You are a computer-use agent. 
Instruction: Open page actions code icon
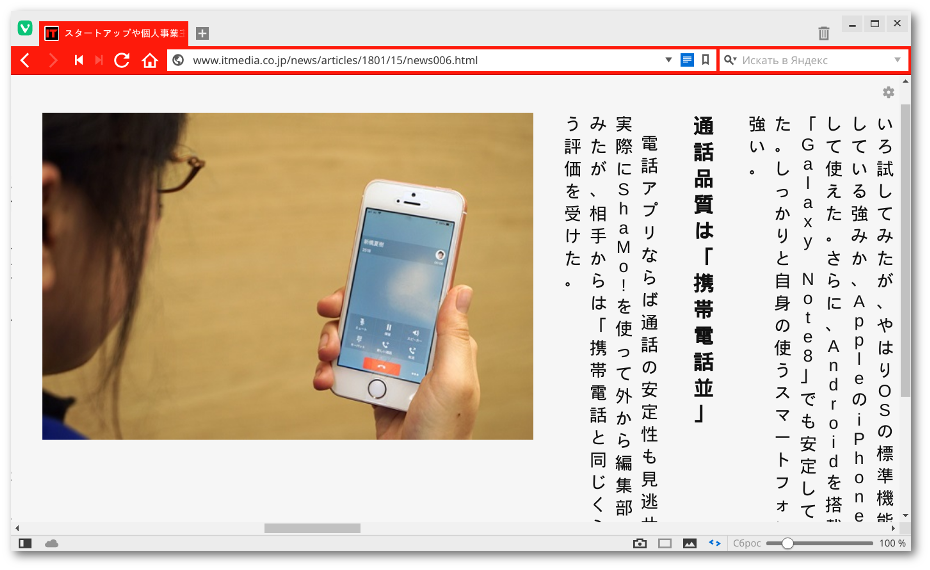point(715,543)
